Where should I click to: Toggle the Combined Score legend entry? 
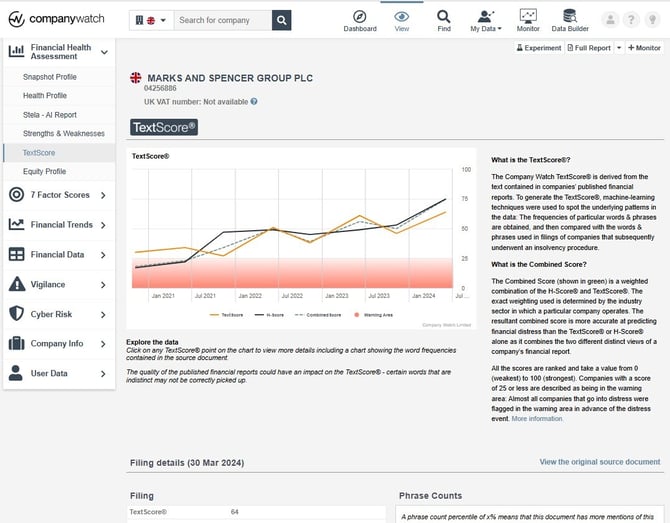318,315
